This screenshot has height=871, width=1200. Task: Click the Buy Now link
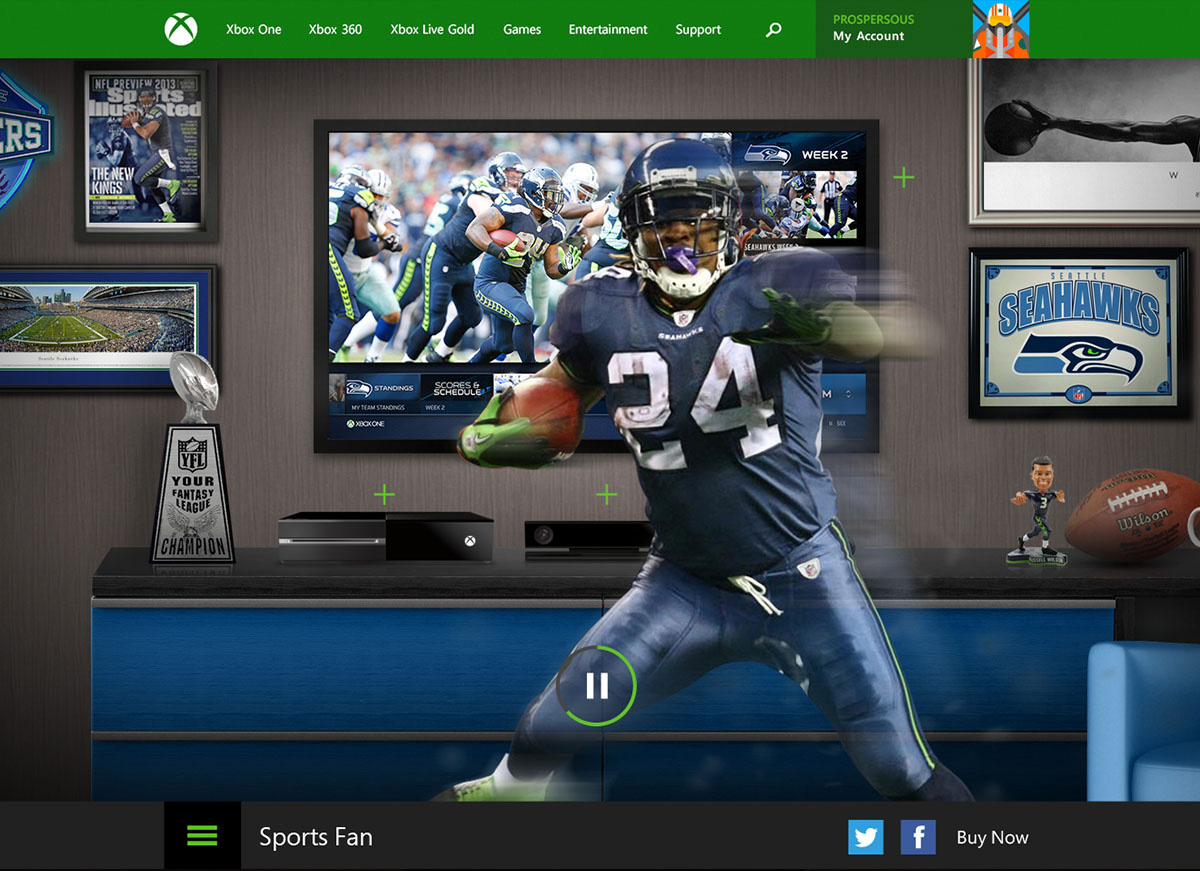coord(992,838)
